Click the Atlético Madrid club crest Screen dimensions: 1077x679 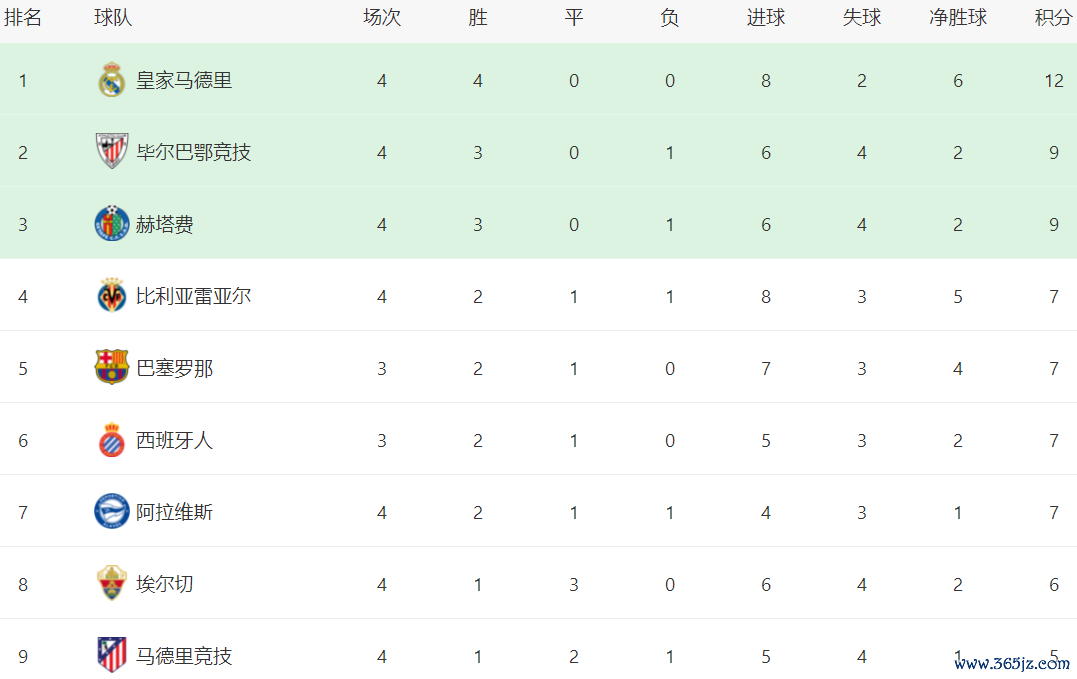pos(111,655)
